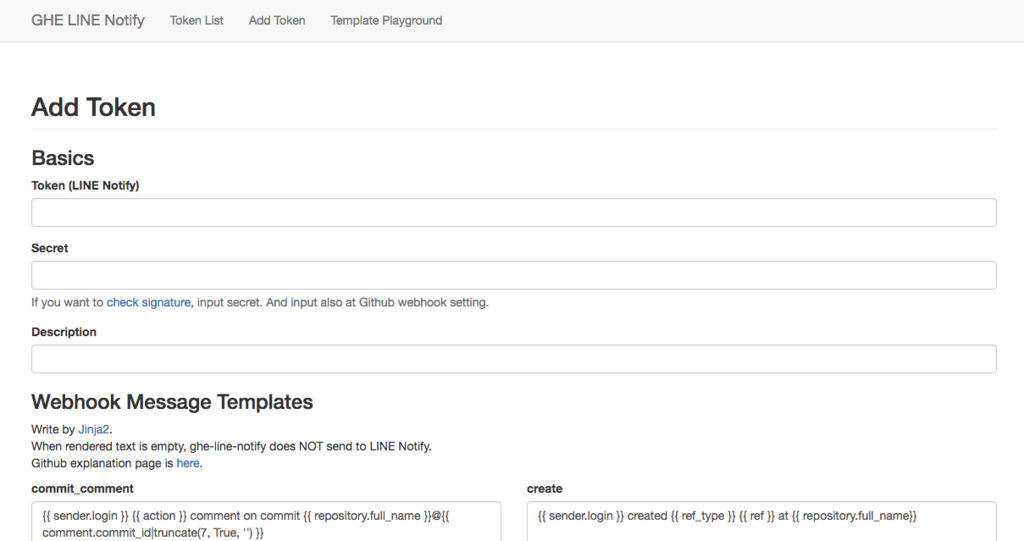This screenshot has width=1024, height=541.
Task: Open the Jinja2 link
Action: click(94, 429)
